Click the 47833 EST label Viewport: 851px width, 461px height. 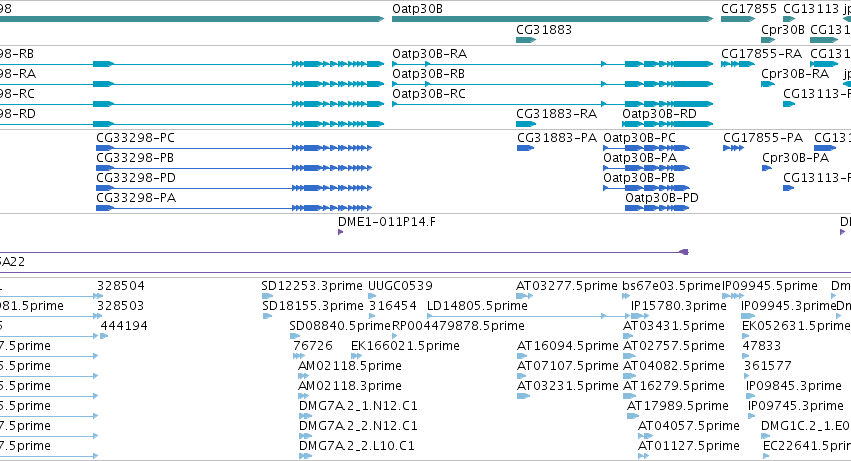[x=761, y=346]
